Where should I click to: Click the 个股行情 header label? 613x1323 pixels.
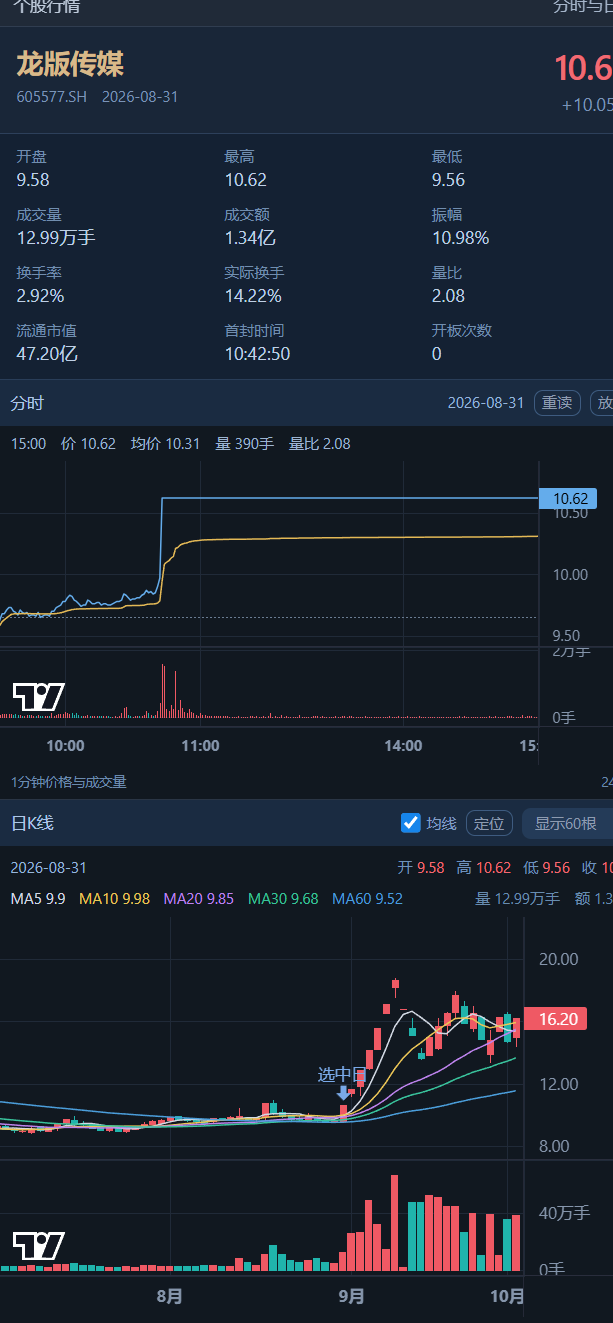pos(46,7)
